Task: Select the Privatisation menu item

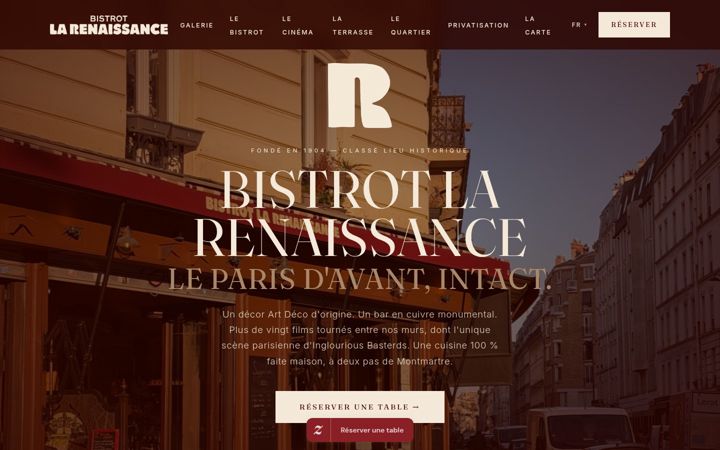Action: coord(478,25)
